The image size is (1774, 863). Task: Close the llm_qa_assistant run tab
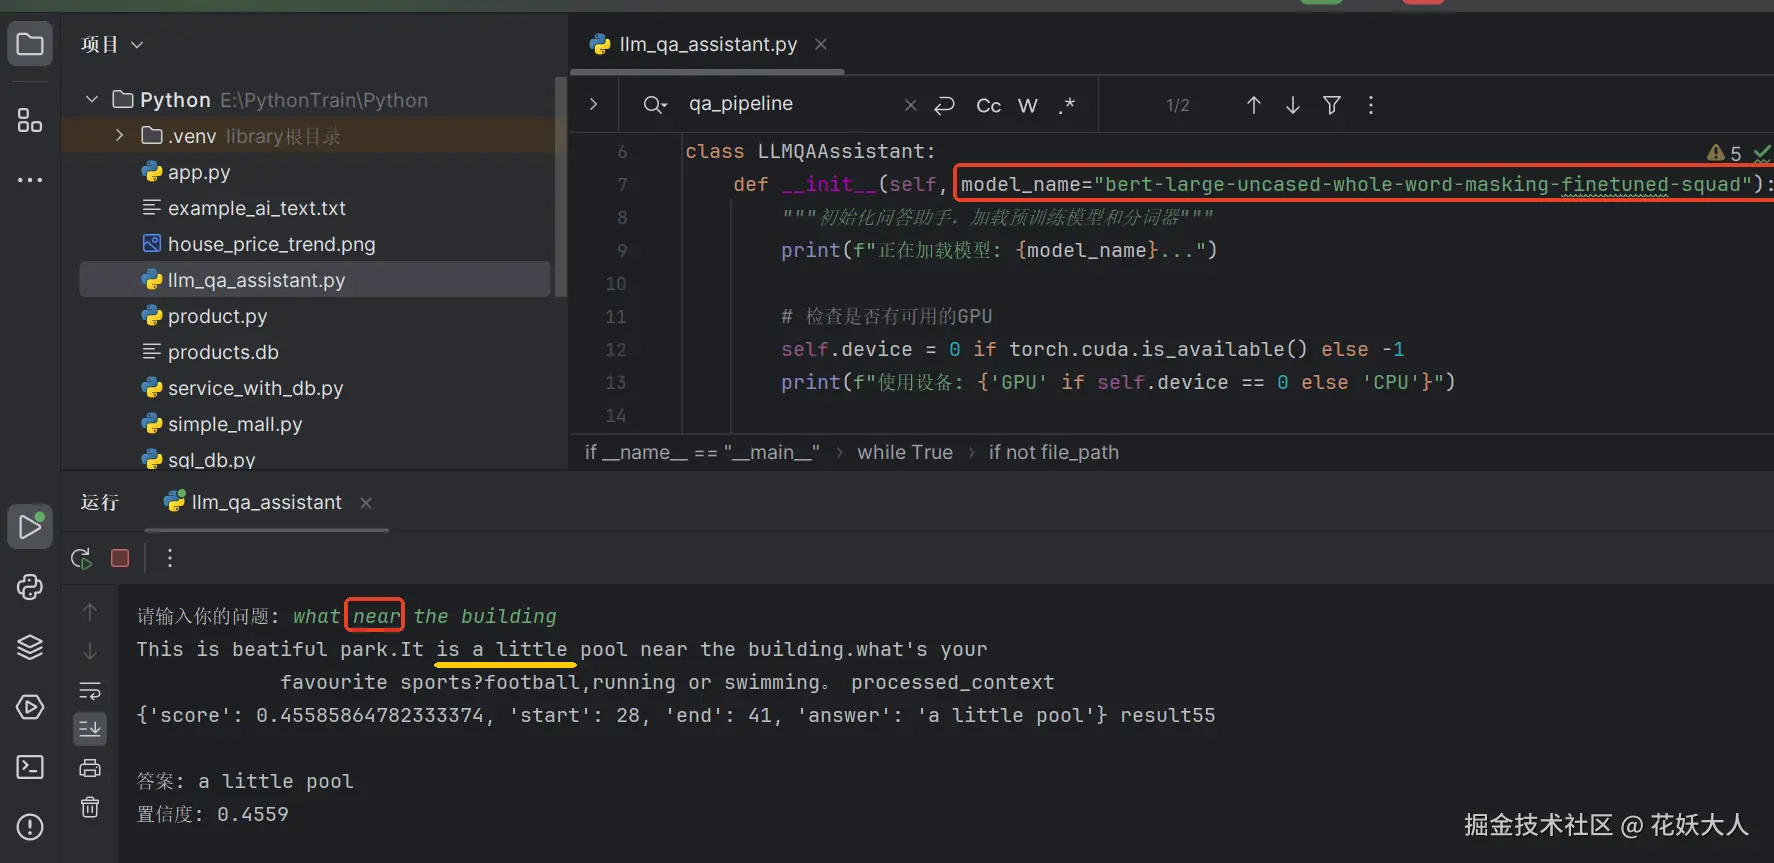pyautogui.click(x=366, y=502)
